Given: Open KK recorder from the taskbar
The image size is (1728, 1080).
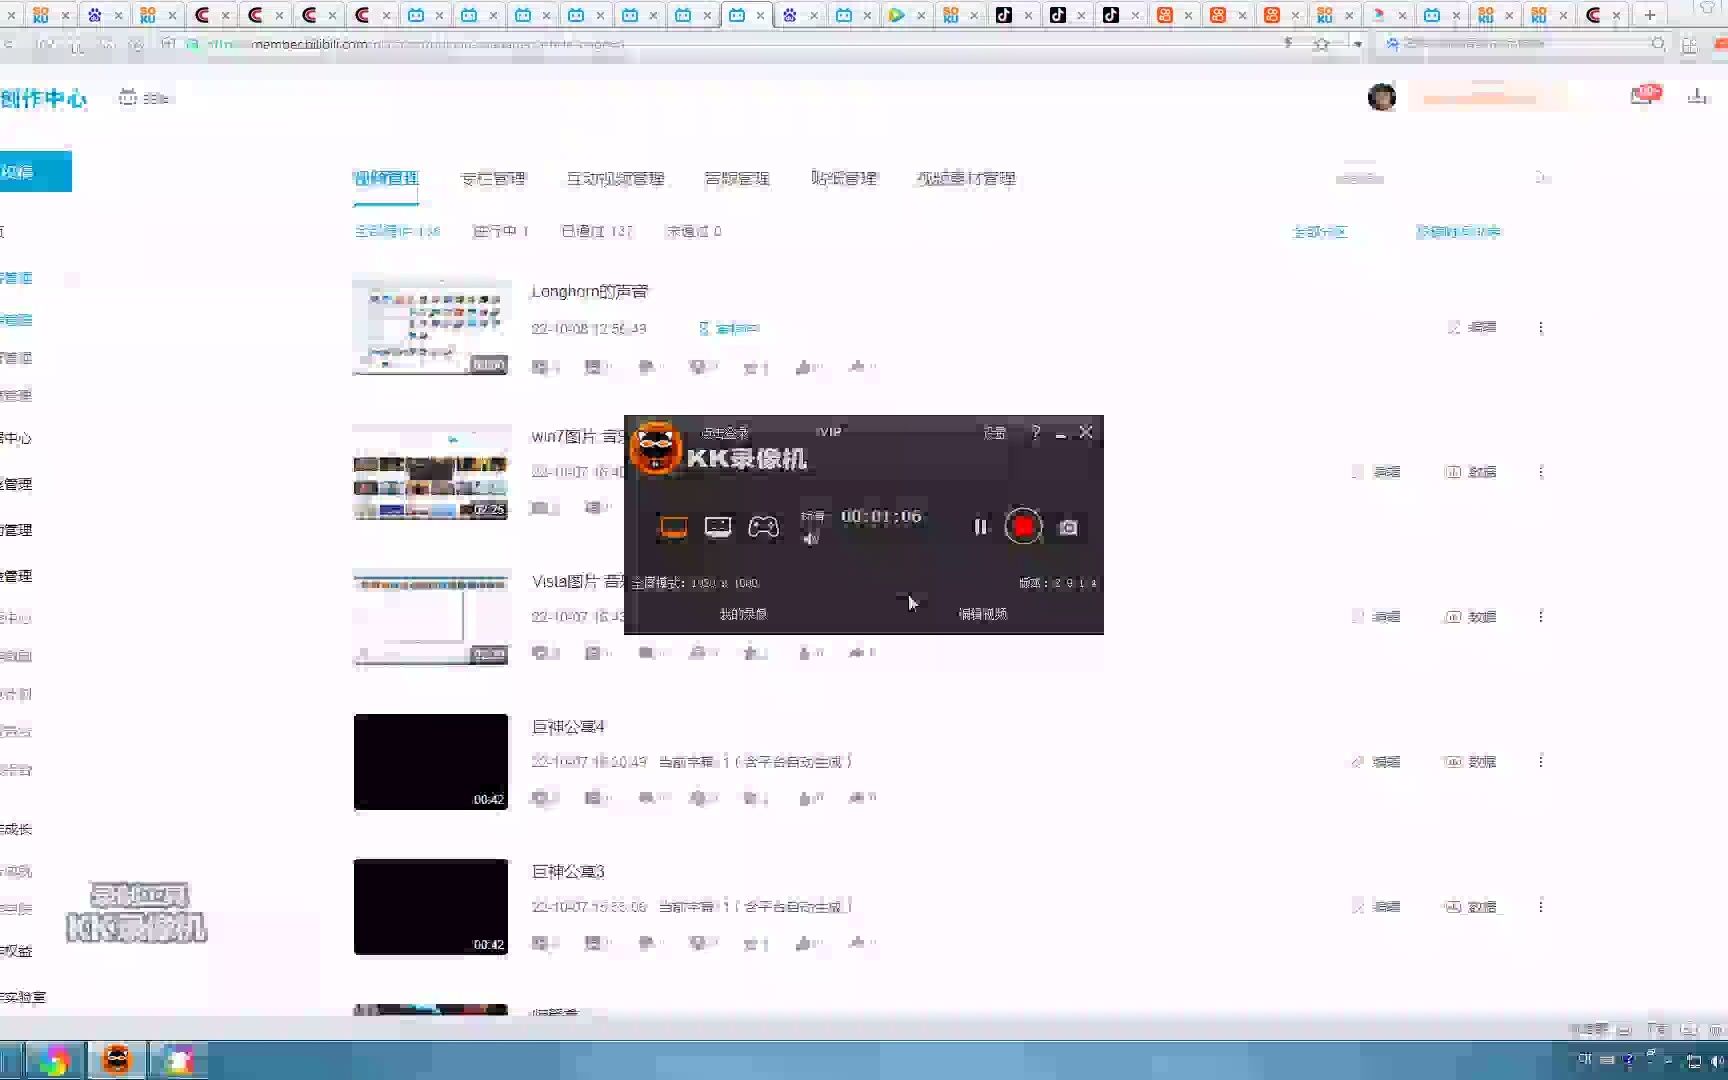Looking at the screenshot, I should pos(117,1060).
